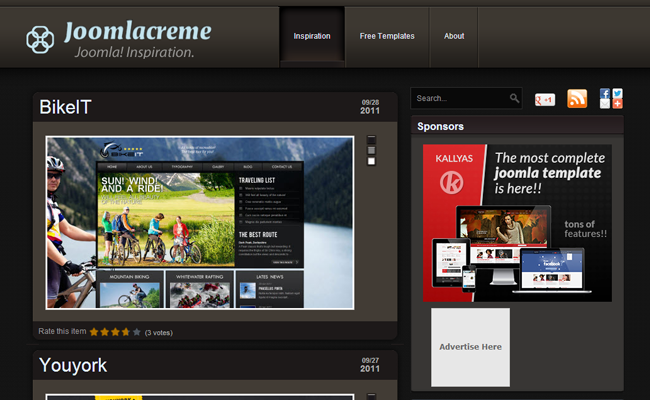Viewport: 650px width, 400px height.
Task: Click the search magnifier icon
Action: pos(514,98)
